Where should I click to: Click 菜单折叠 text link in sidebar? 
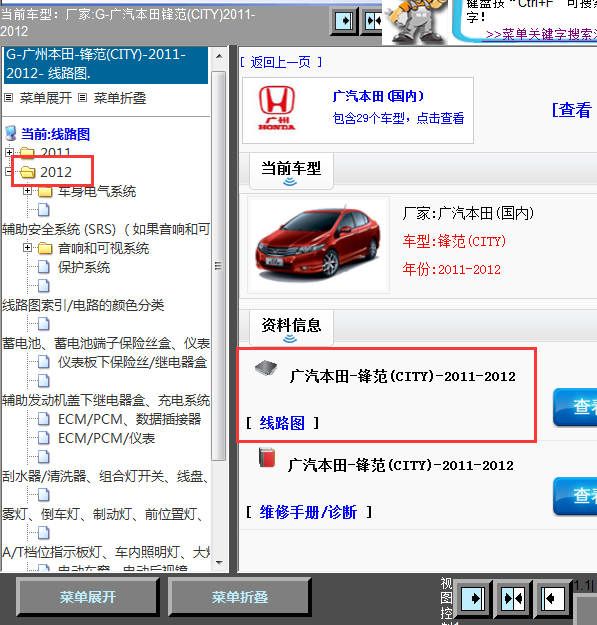pos(120,98)
